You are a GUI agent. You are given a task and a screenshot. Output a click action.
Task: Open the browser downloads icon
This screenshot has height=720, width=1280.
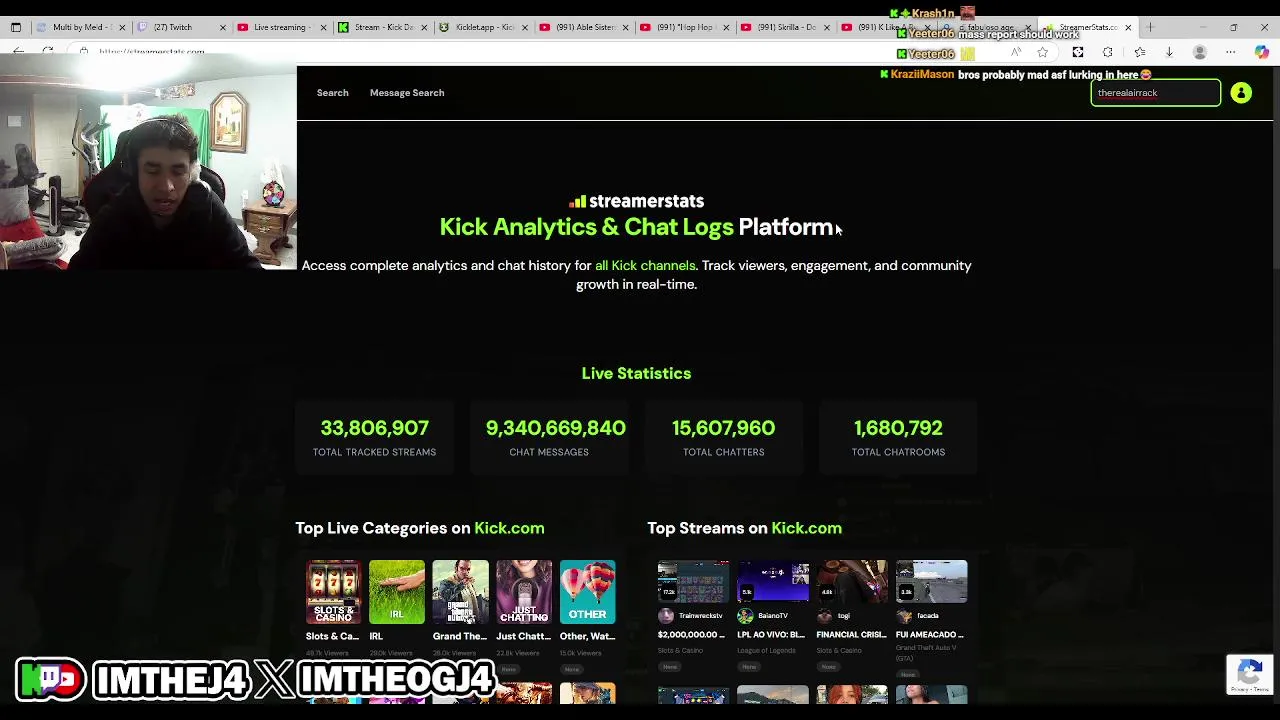[1169, 52]
